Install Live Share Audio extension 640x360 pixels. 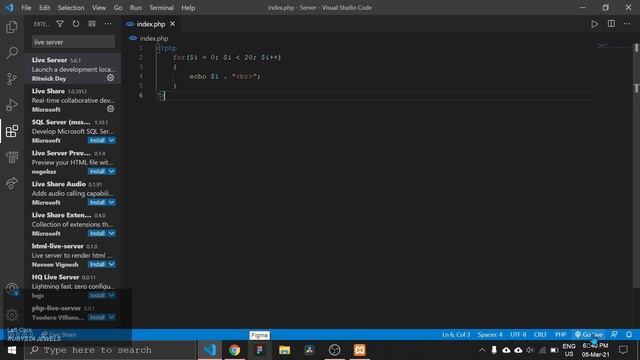tap(97, 202)
